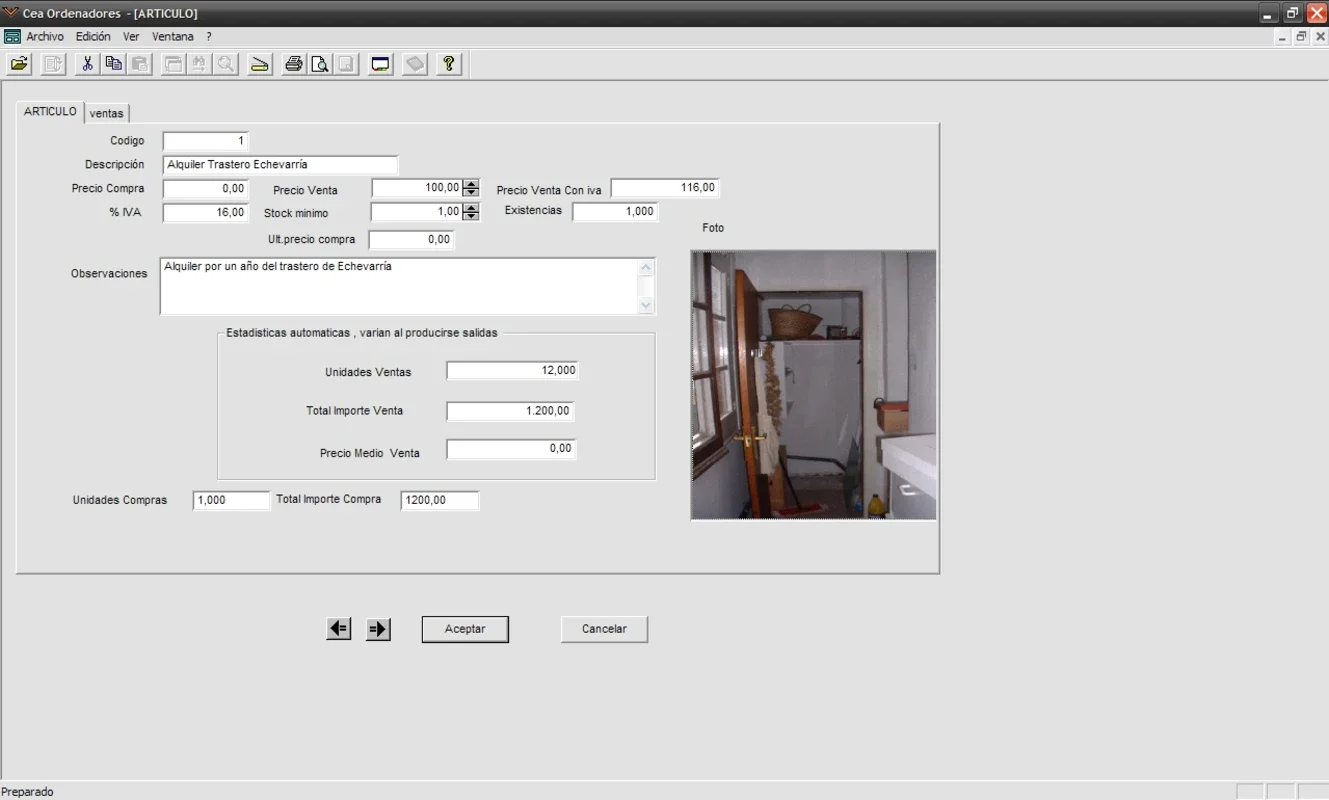Go to next record with right arrow
The height and width of the screenshot is (800, 1329).
378,629
